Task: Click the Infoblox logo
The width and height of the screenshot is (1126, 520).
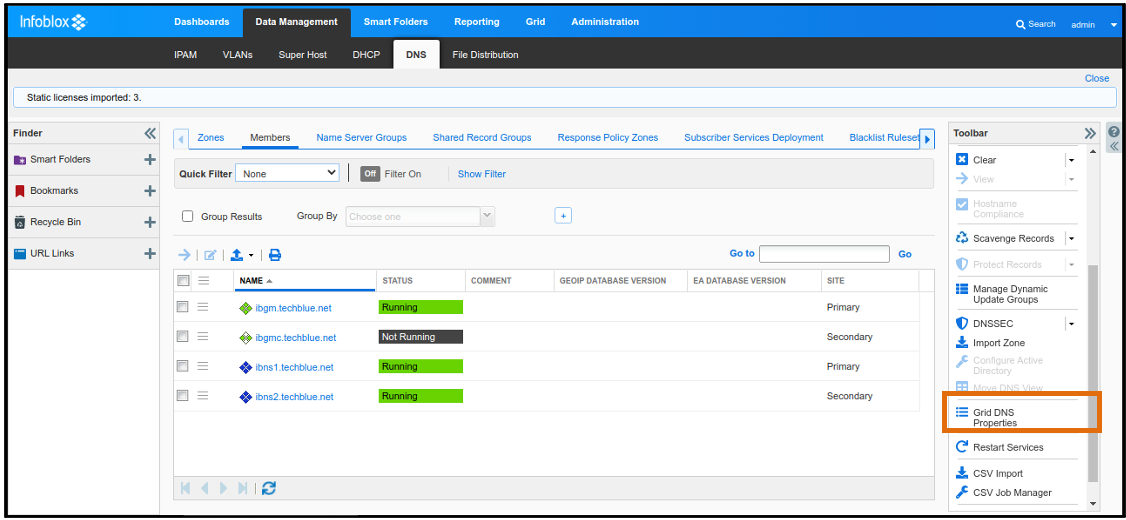Action: pos(53,22)
